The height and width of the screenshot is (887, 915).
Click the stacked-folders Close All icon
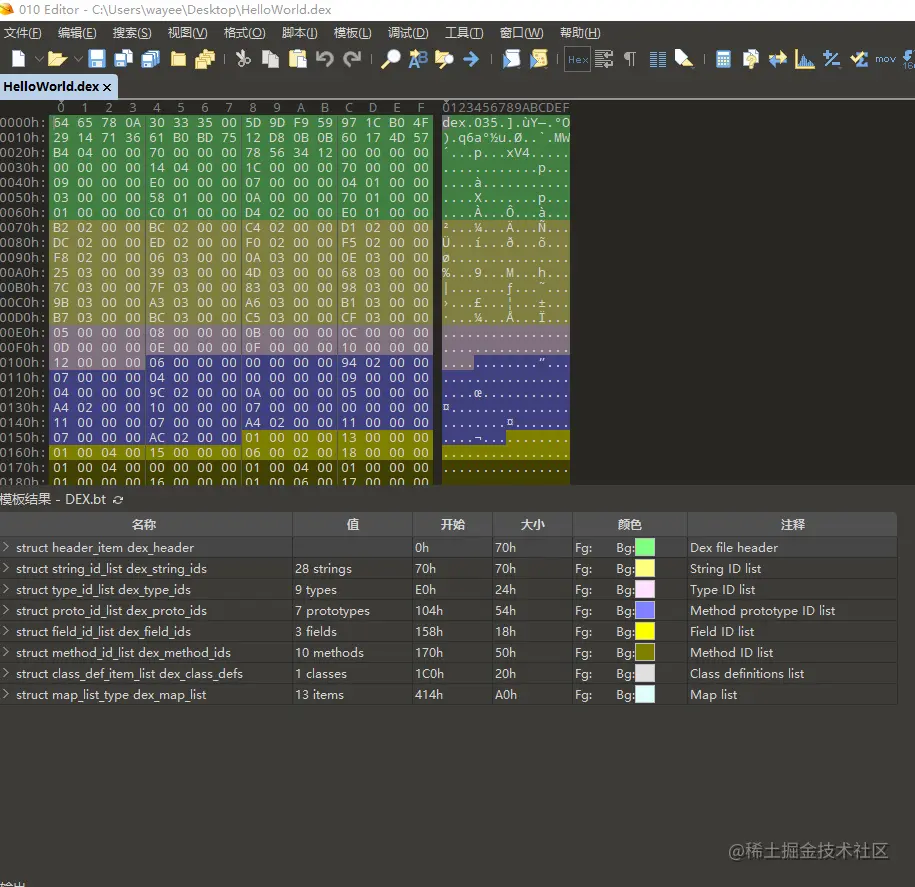pyautogui.click(x=205, y=59)
